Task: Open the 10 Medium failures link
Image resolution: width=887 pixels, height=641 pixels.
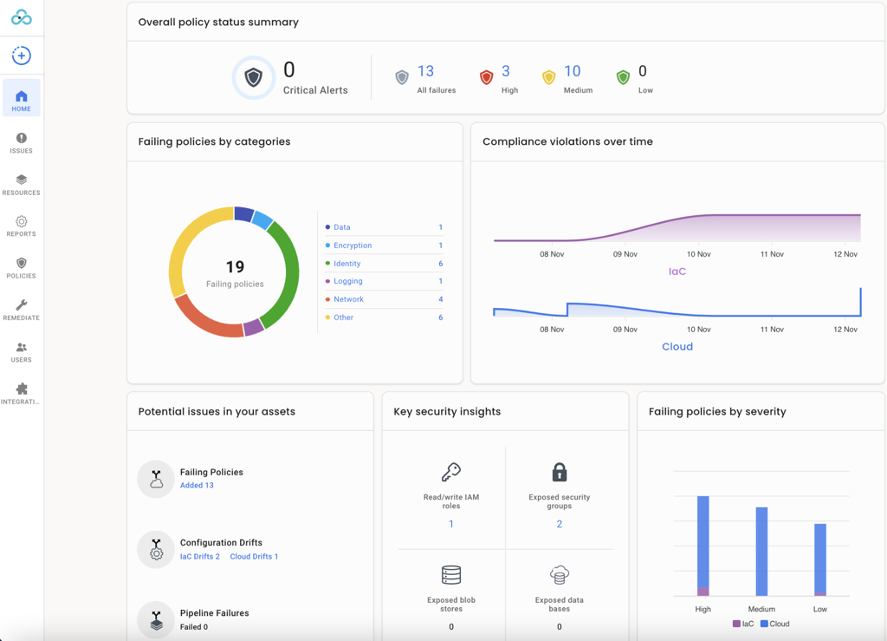Action: 572,72
